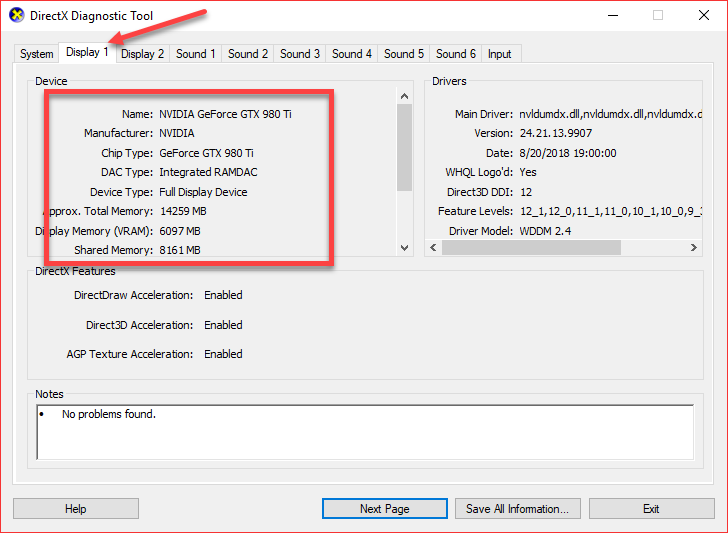
Task: Click the 'Integrated RAMDAC' value
Action: (208, 172)
